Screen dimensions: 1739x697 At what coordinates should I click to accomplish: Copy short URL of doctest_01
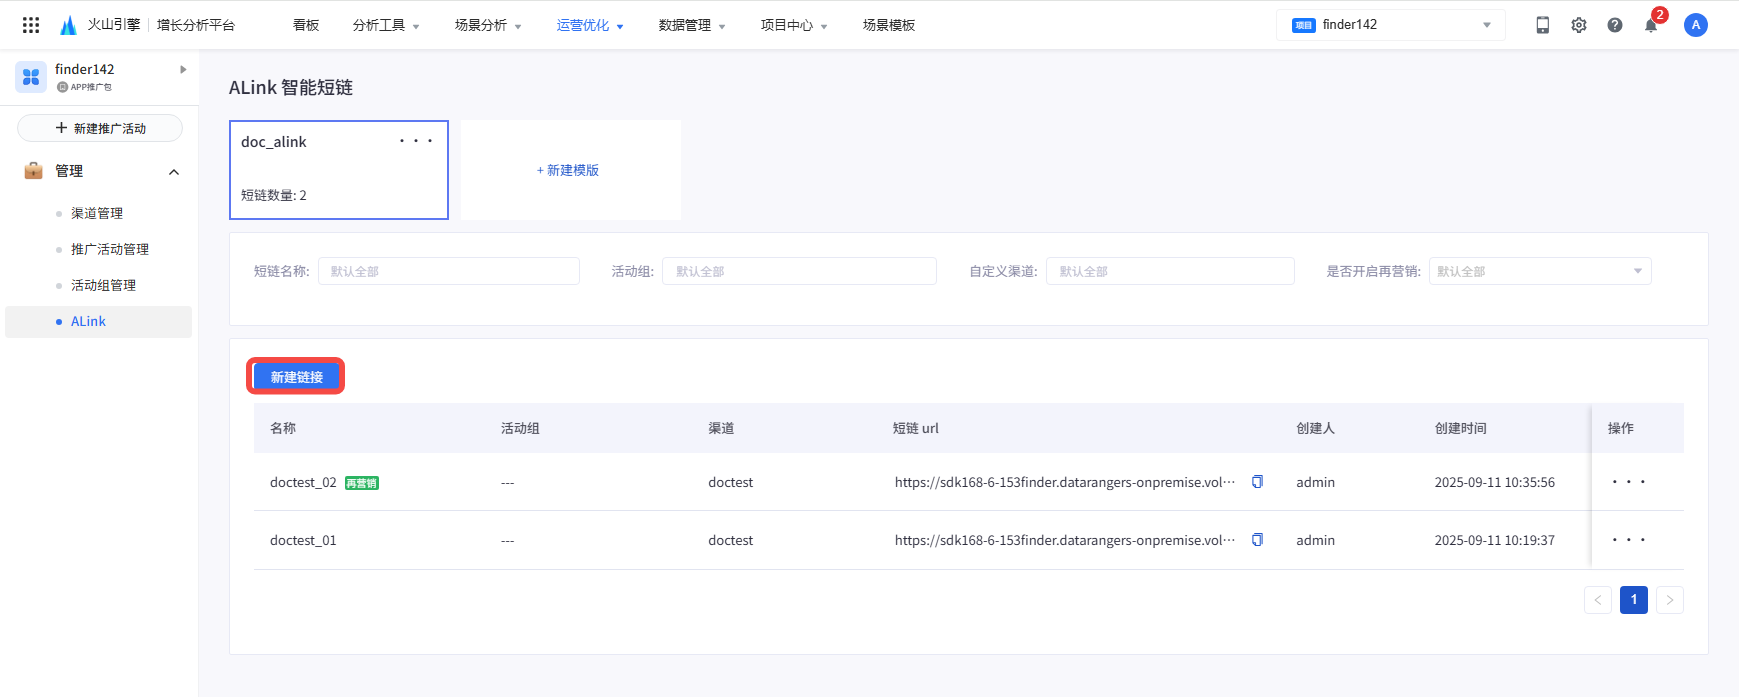(x=1257, y=540)
